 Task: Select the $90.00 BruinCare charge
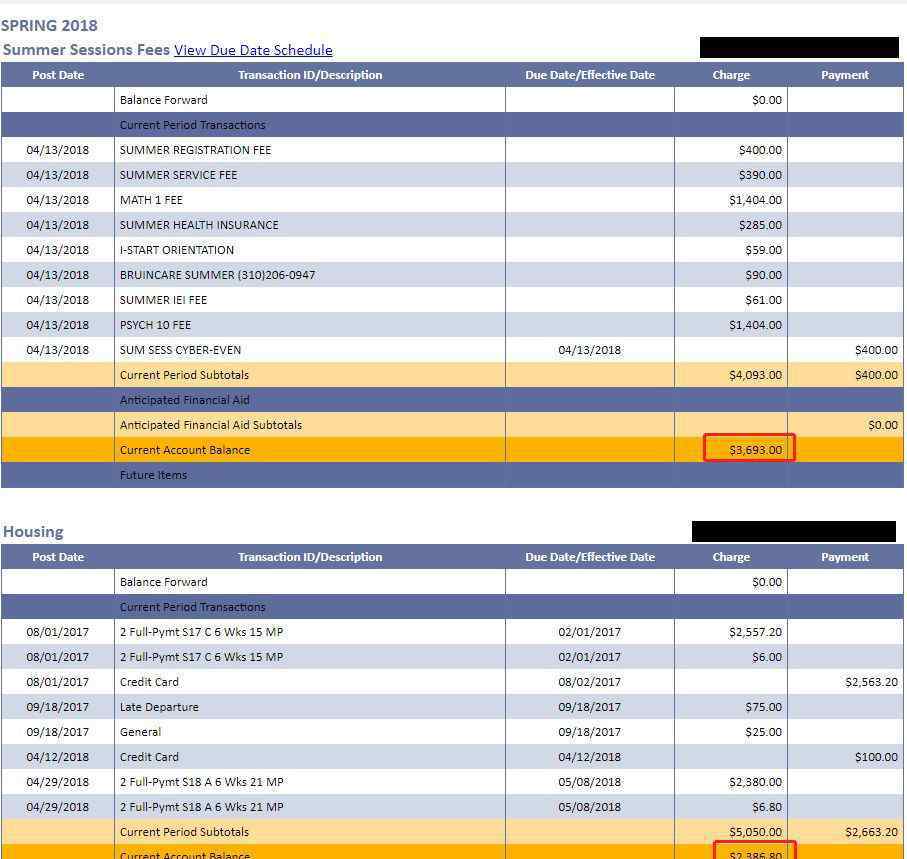764,275
